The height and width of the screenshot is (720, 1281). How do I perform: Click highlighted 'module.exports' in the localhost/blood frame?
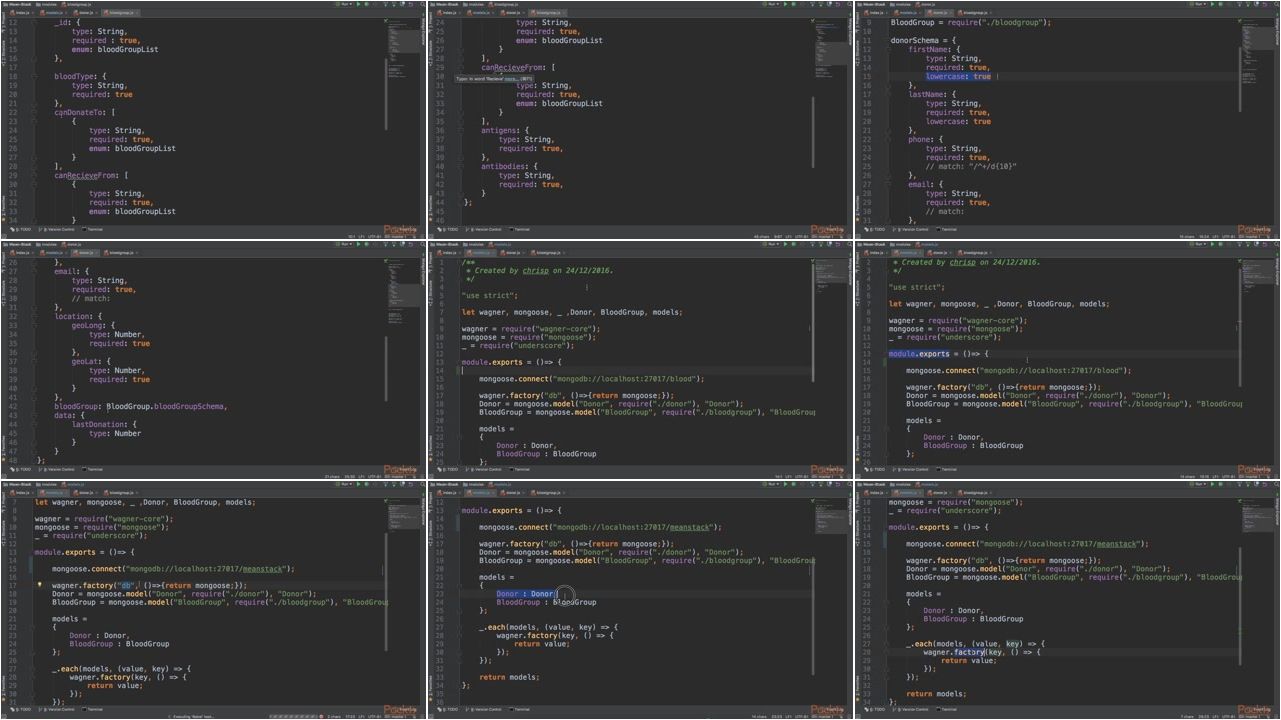click(x=919, y=354)
